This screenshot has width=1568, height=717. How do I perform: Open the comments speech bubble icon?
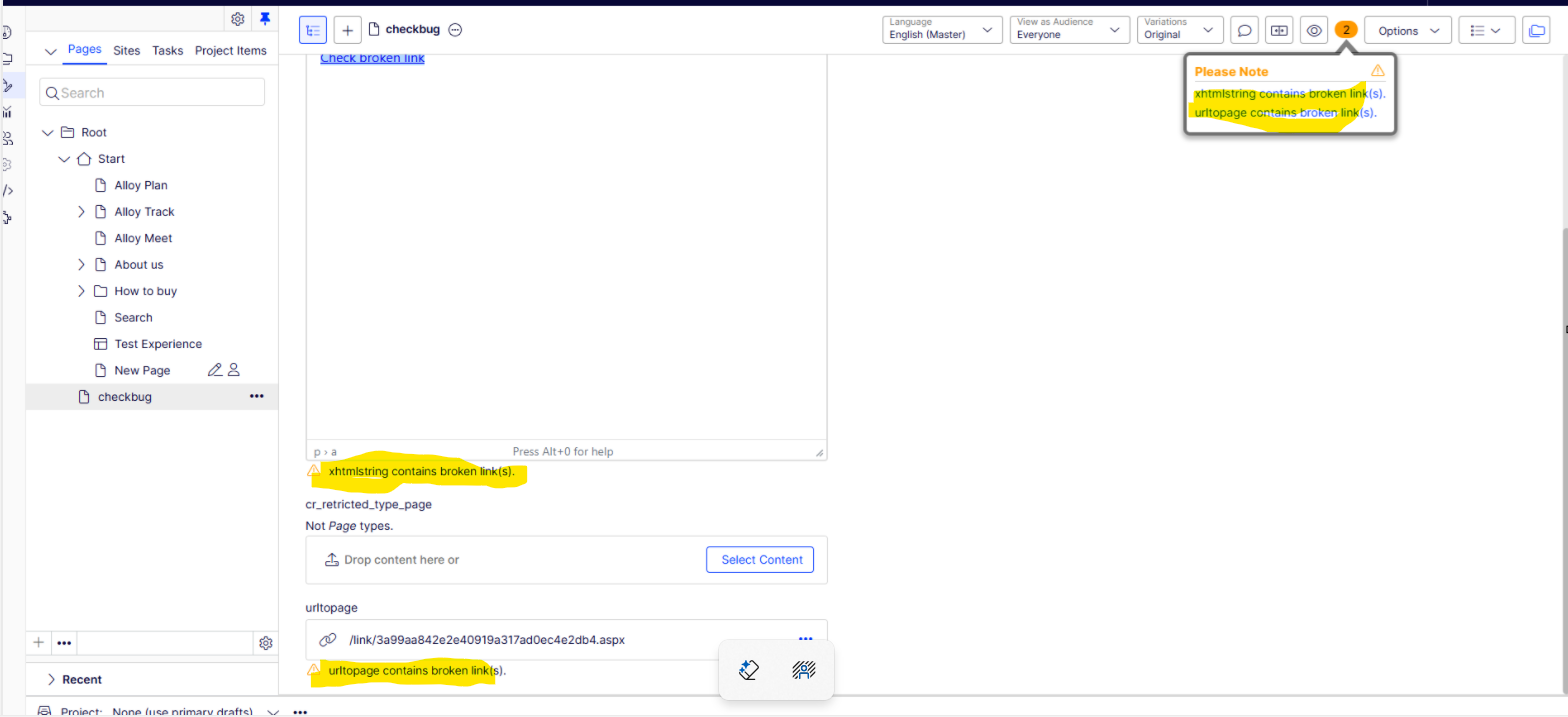(1244, 31)
